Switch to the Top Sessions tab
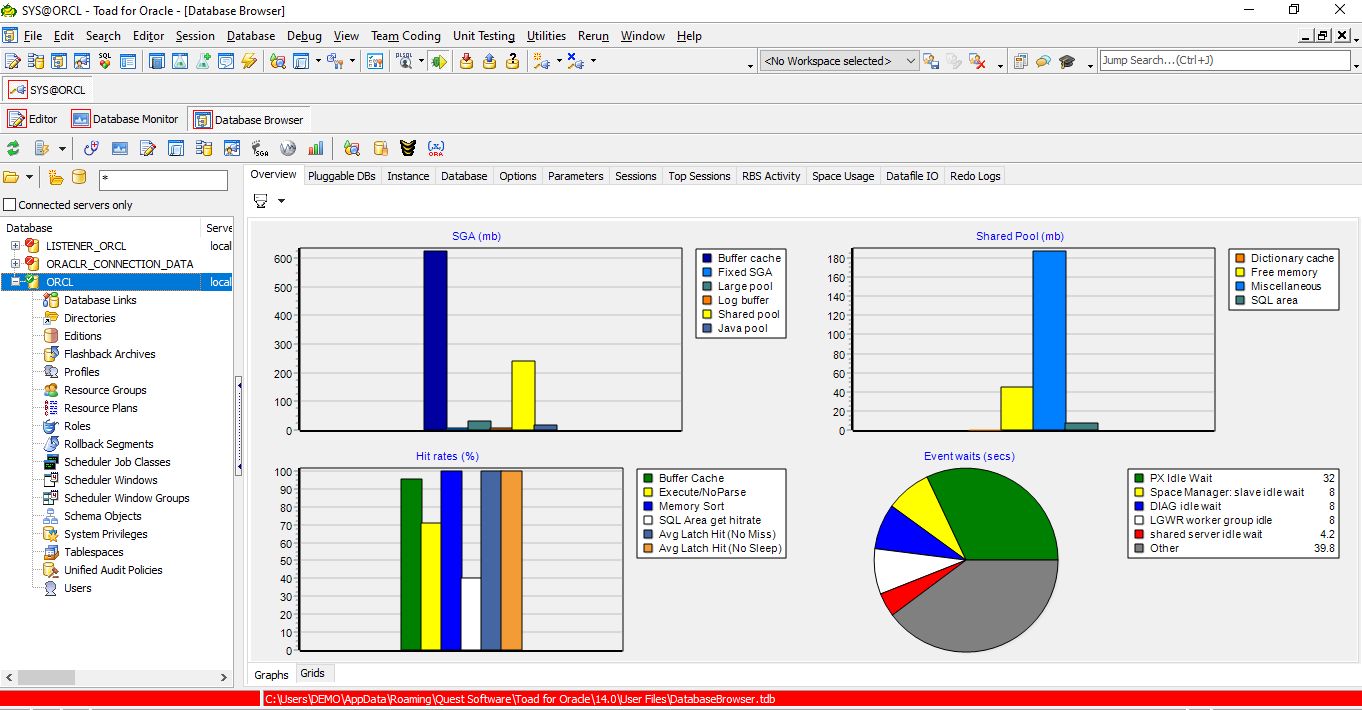Screen dimensions: 1362x710 [x=699, y=176]
